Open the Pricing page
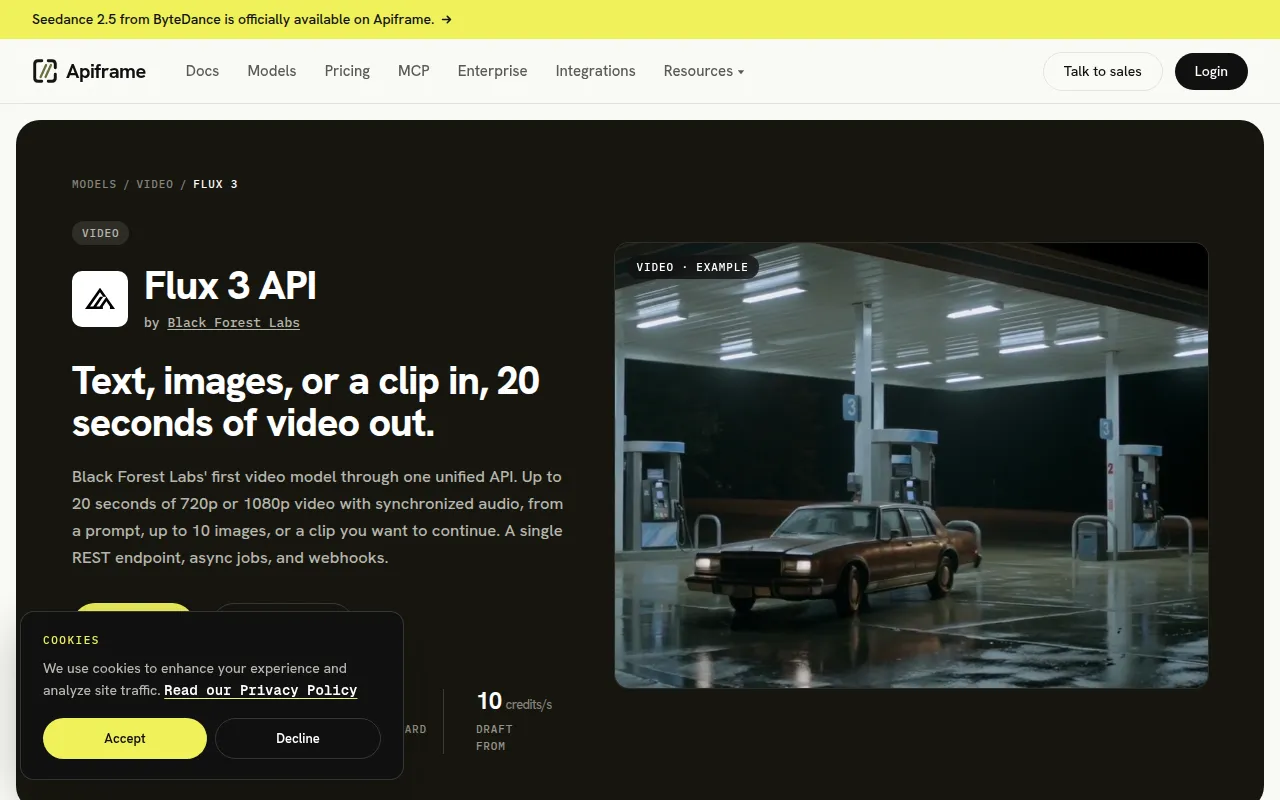The image size is (1280, 800). coord(347,71)
